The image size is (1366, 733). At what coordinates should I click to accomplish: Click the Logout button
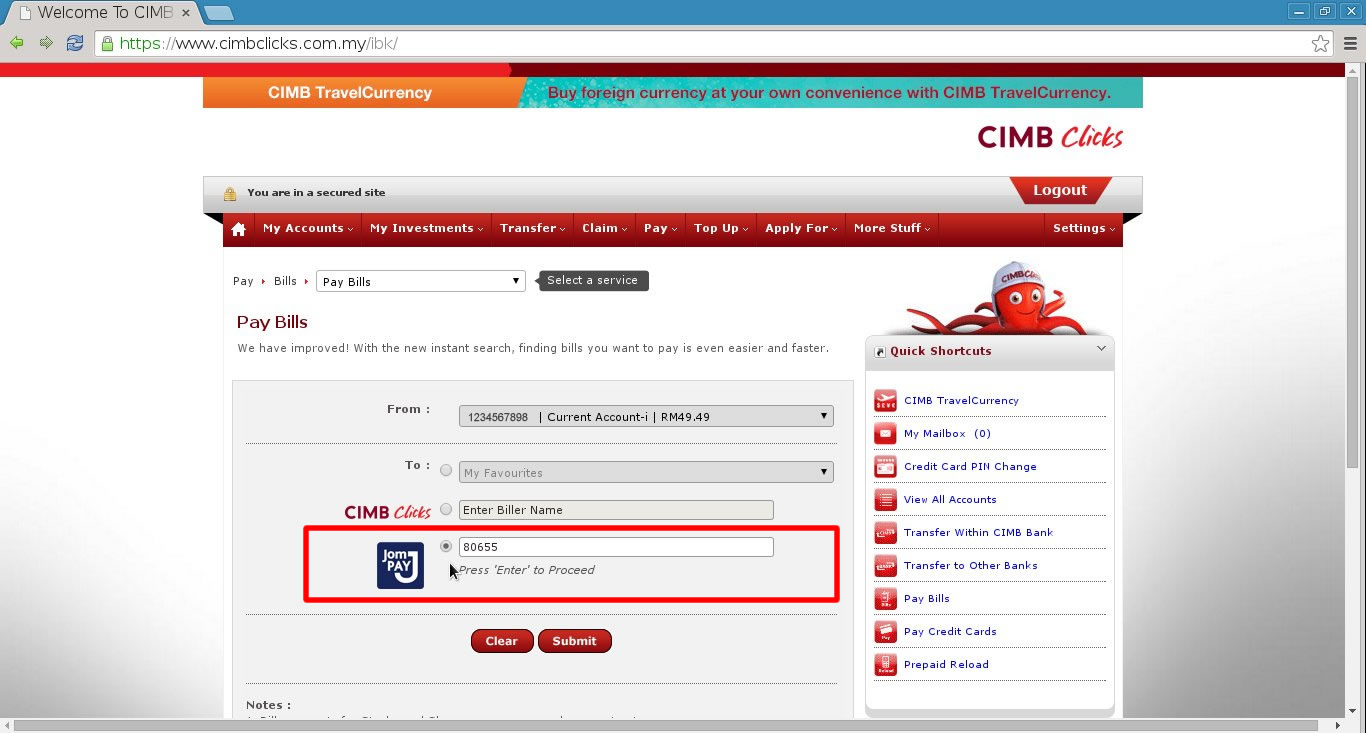(1060, 191)
